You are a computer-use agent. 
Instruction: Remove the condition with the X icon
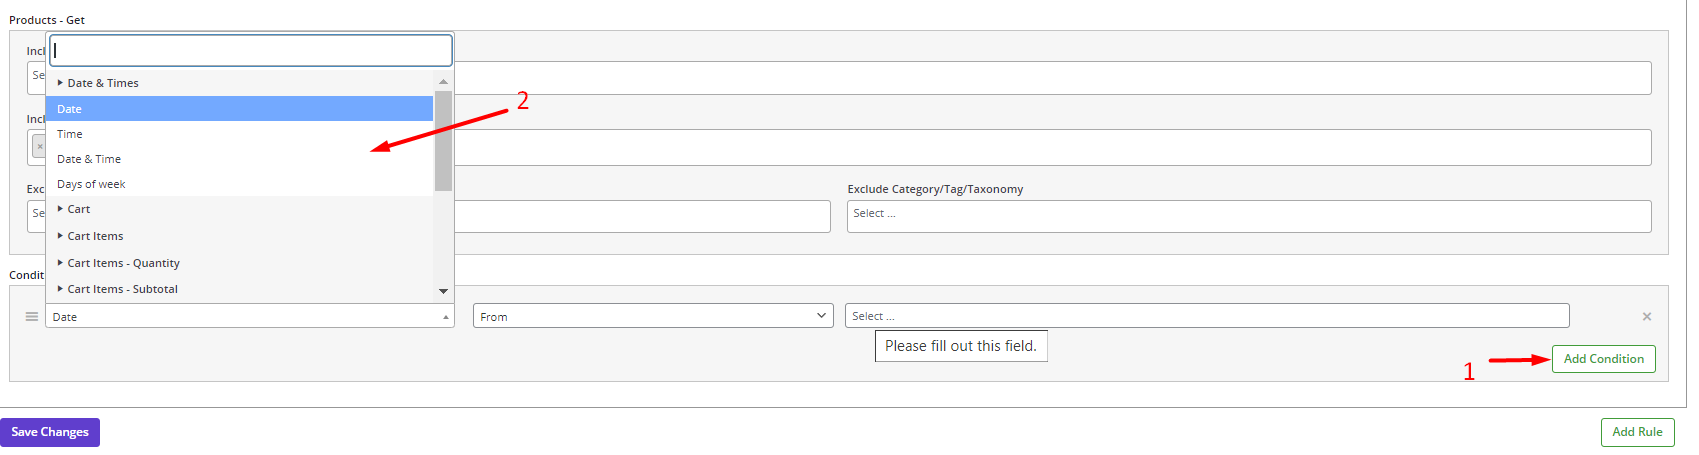1647,317
